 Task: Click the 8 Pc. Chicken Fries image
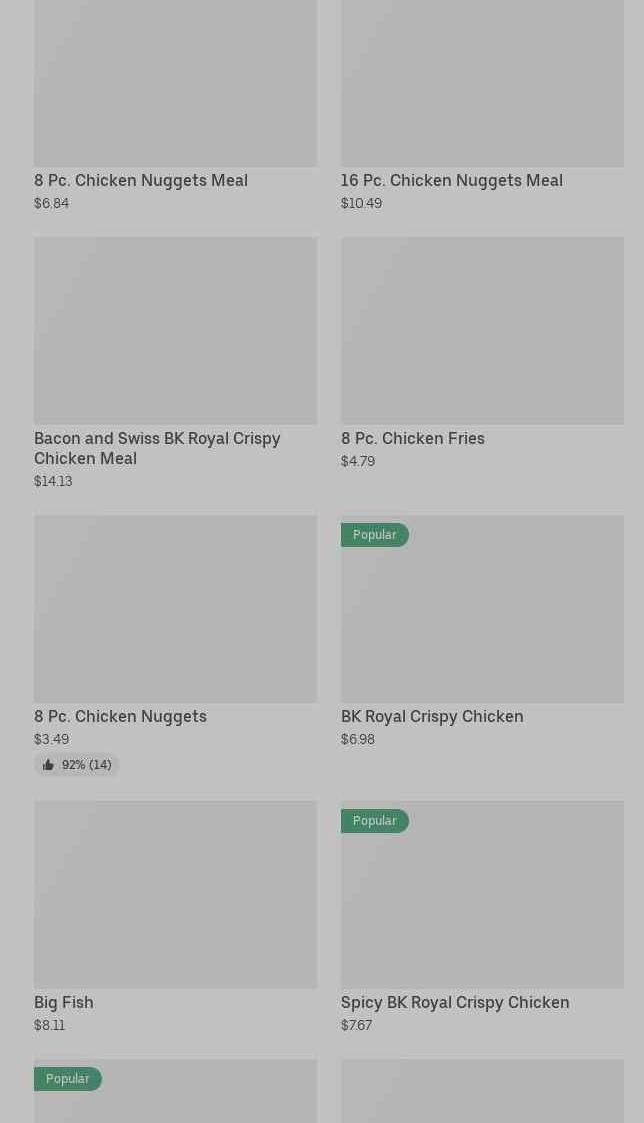(482, 330)
